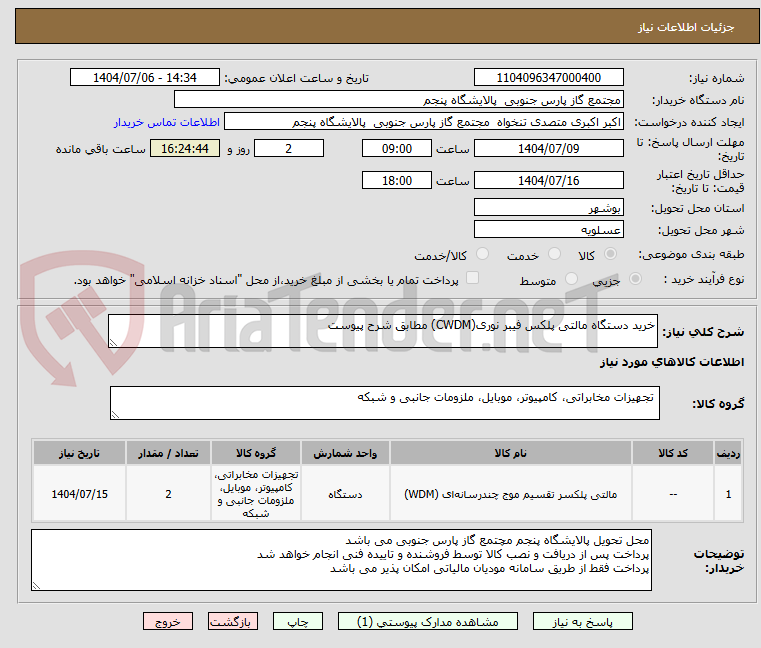The image size is (761, 648).
Task: Click the remaining days field showing 2
Action: point(289,149)
